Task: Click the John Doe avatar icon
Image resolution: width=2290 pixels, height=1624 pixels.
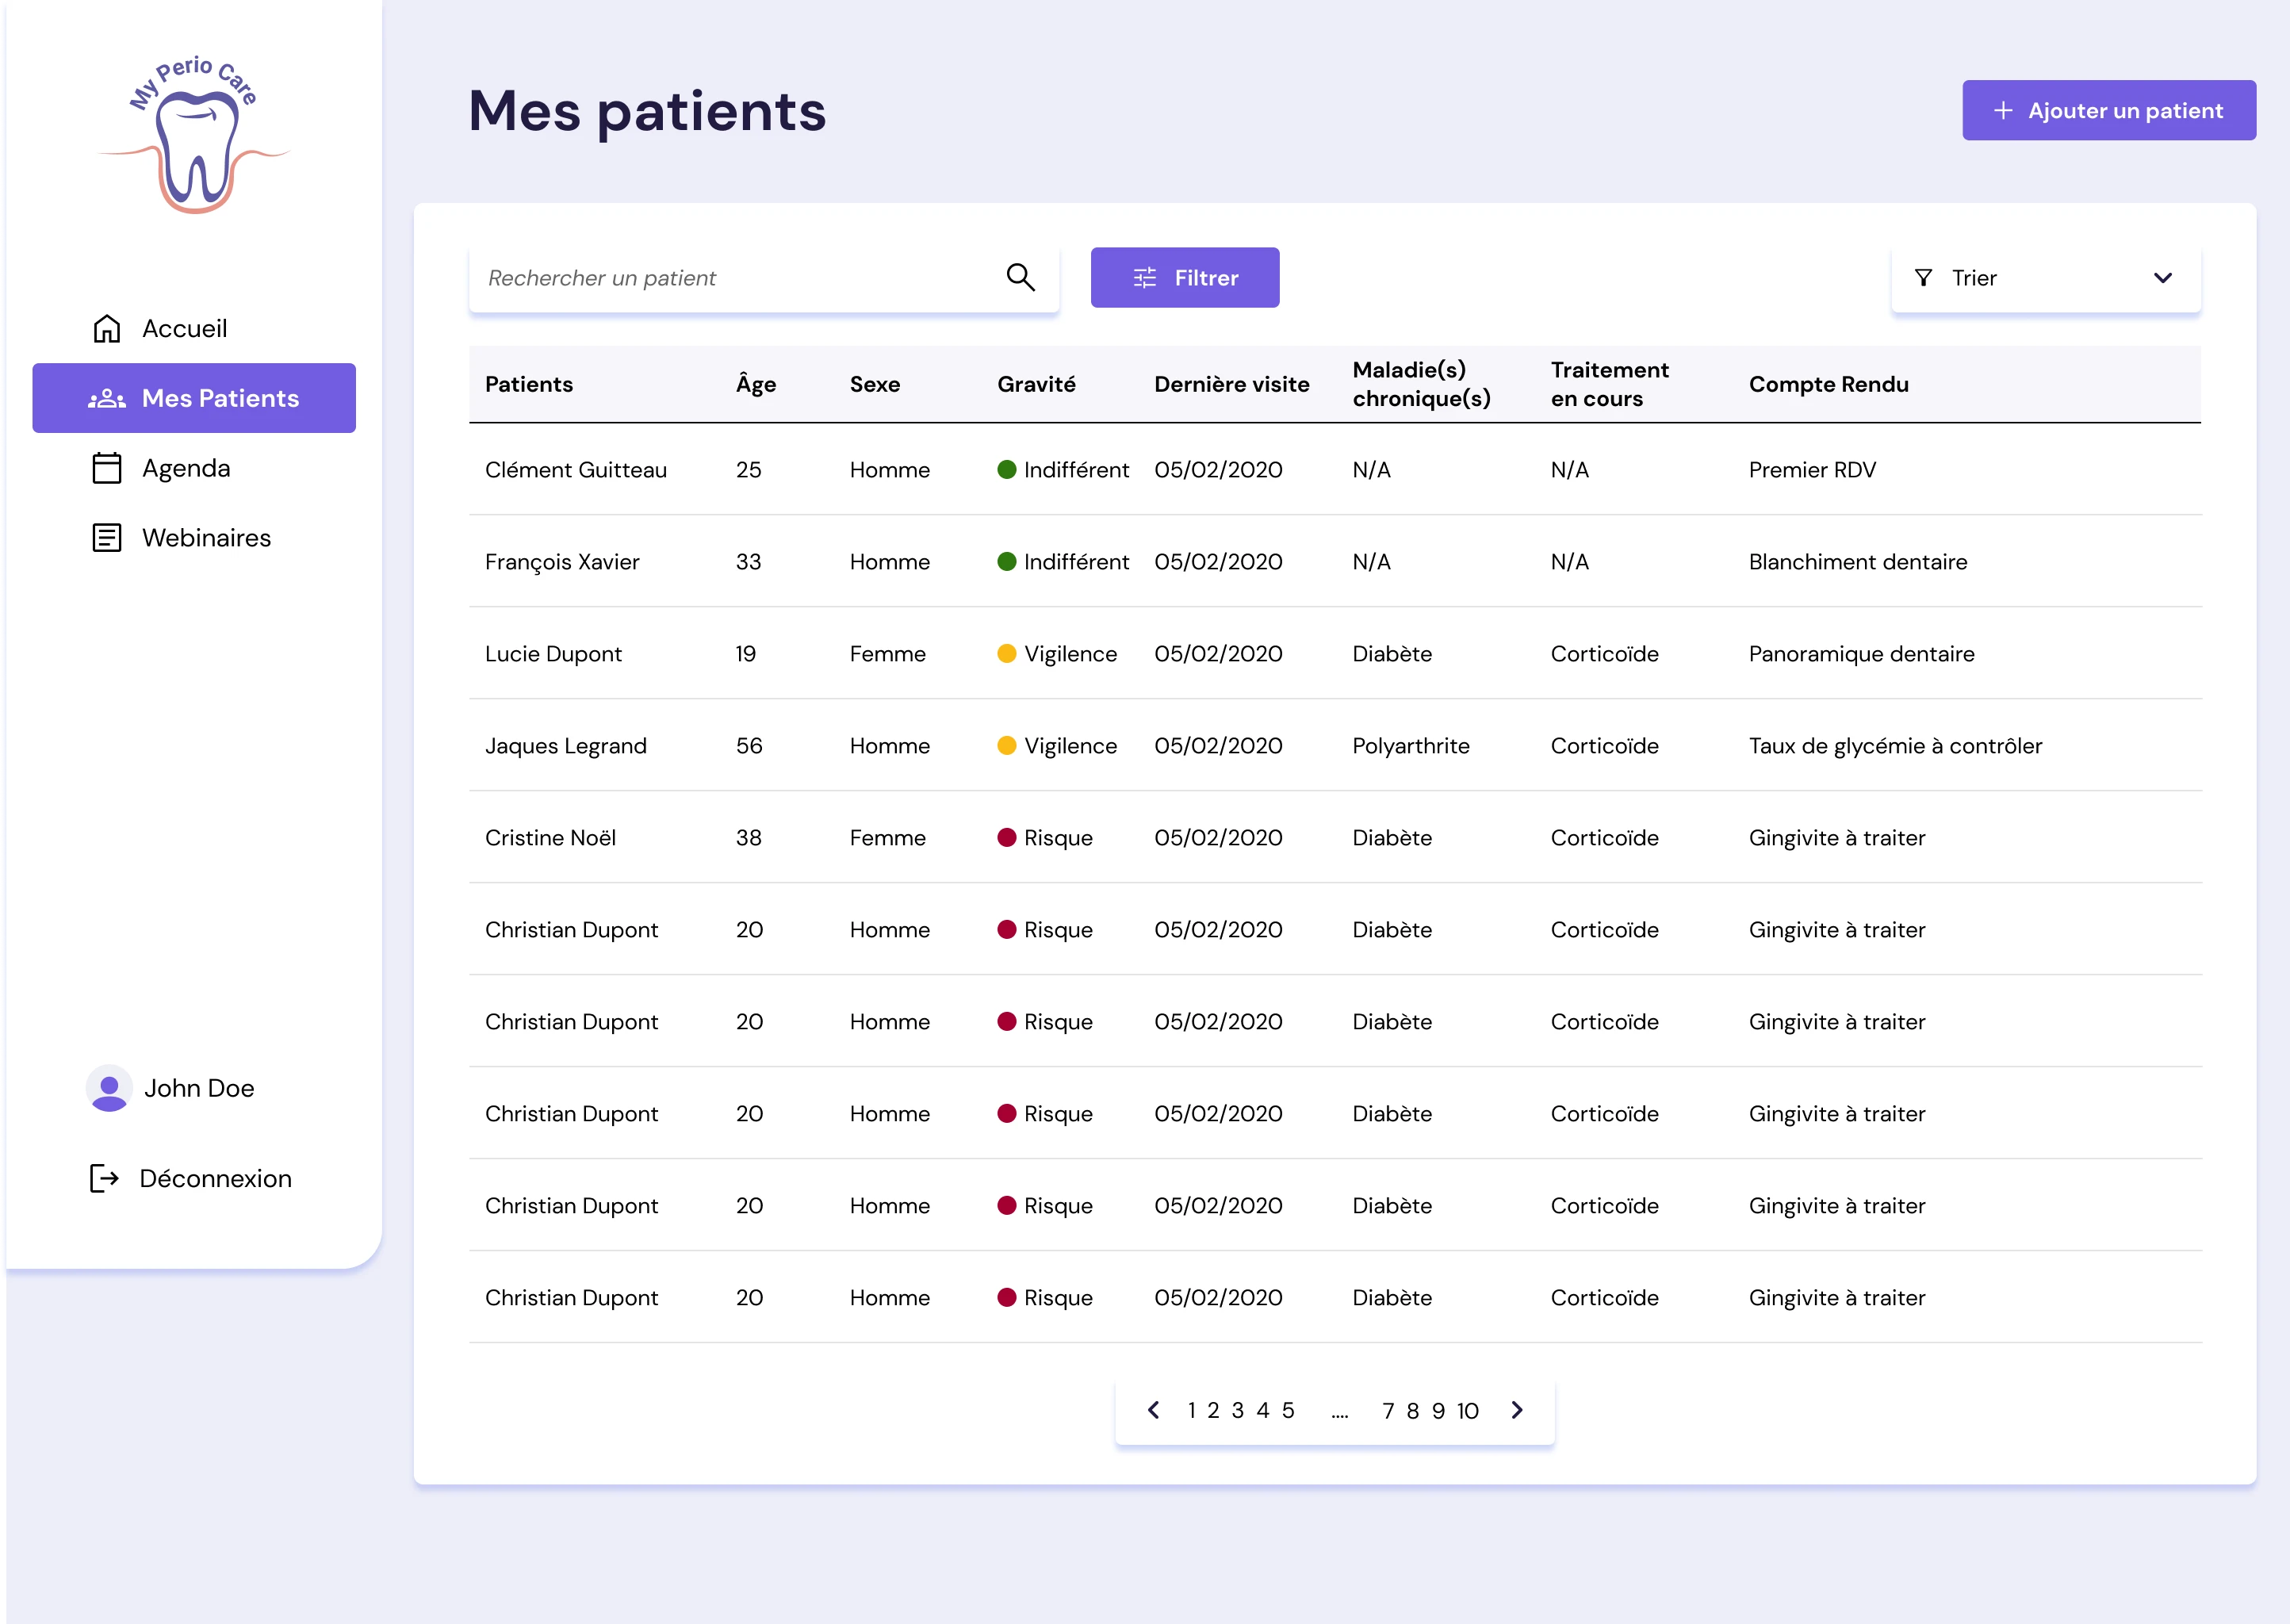Action: tap(109, 1088)
